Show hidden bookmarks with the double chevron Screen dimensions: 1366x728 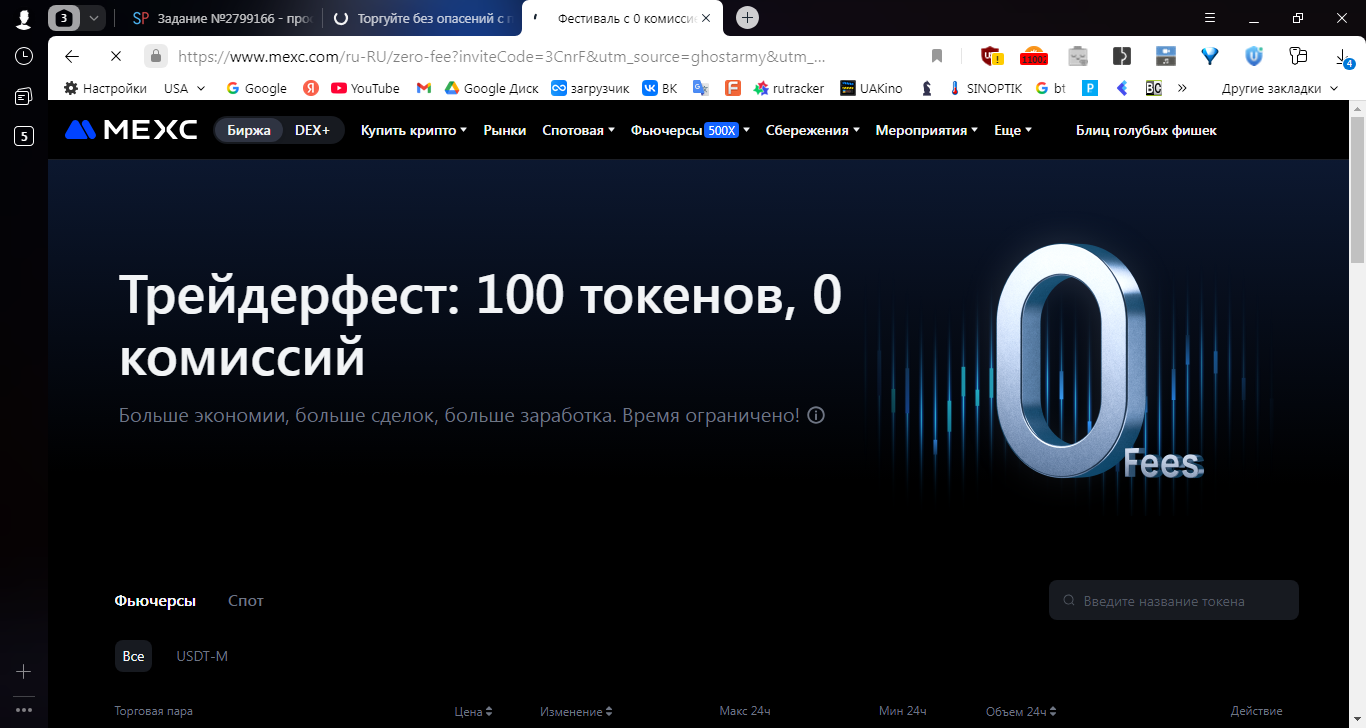click(1183, 88)
